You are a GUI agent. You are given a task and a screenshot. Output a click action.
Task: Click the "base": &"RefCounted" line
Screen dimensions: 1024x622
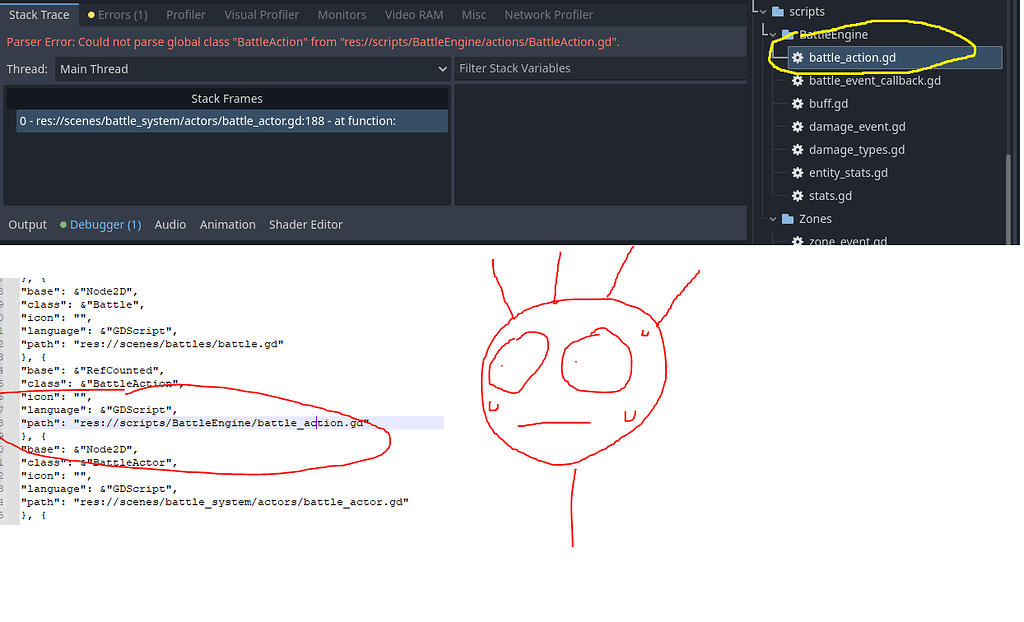pyautogui.click(x=92, y=370)
